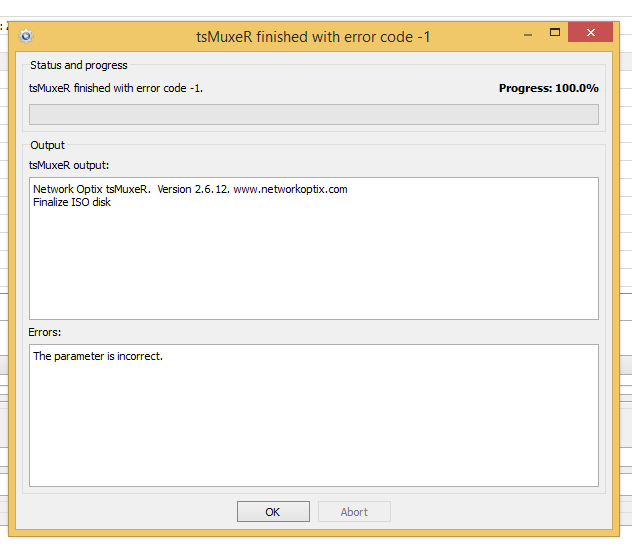Click the window title bar text
Image resolution: width=632 pixels, height=548 pixels.
coord(314,37)
